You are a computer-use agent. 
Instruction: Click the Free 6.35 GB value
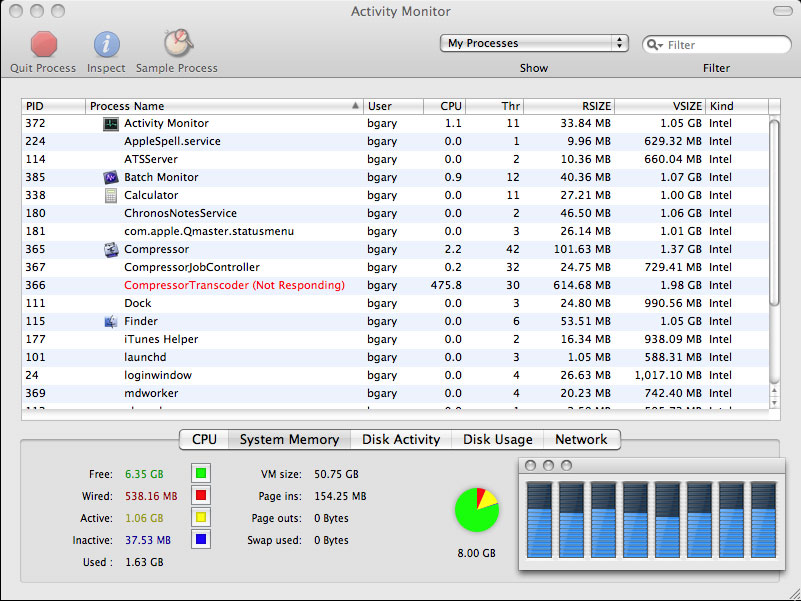145,474
